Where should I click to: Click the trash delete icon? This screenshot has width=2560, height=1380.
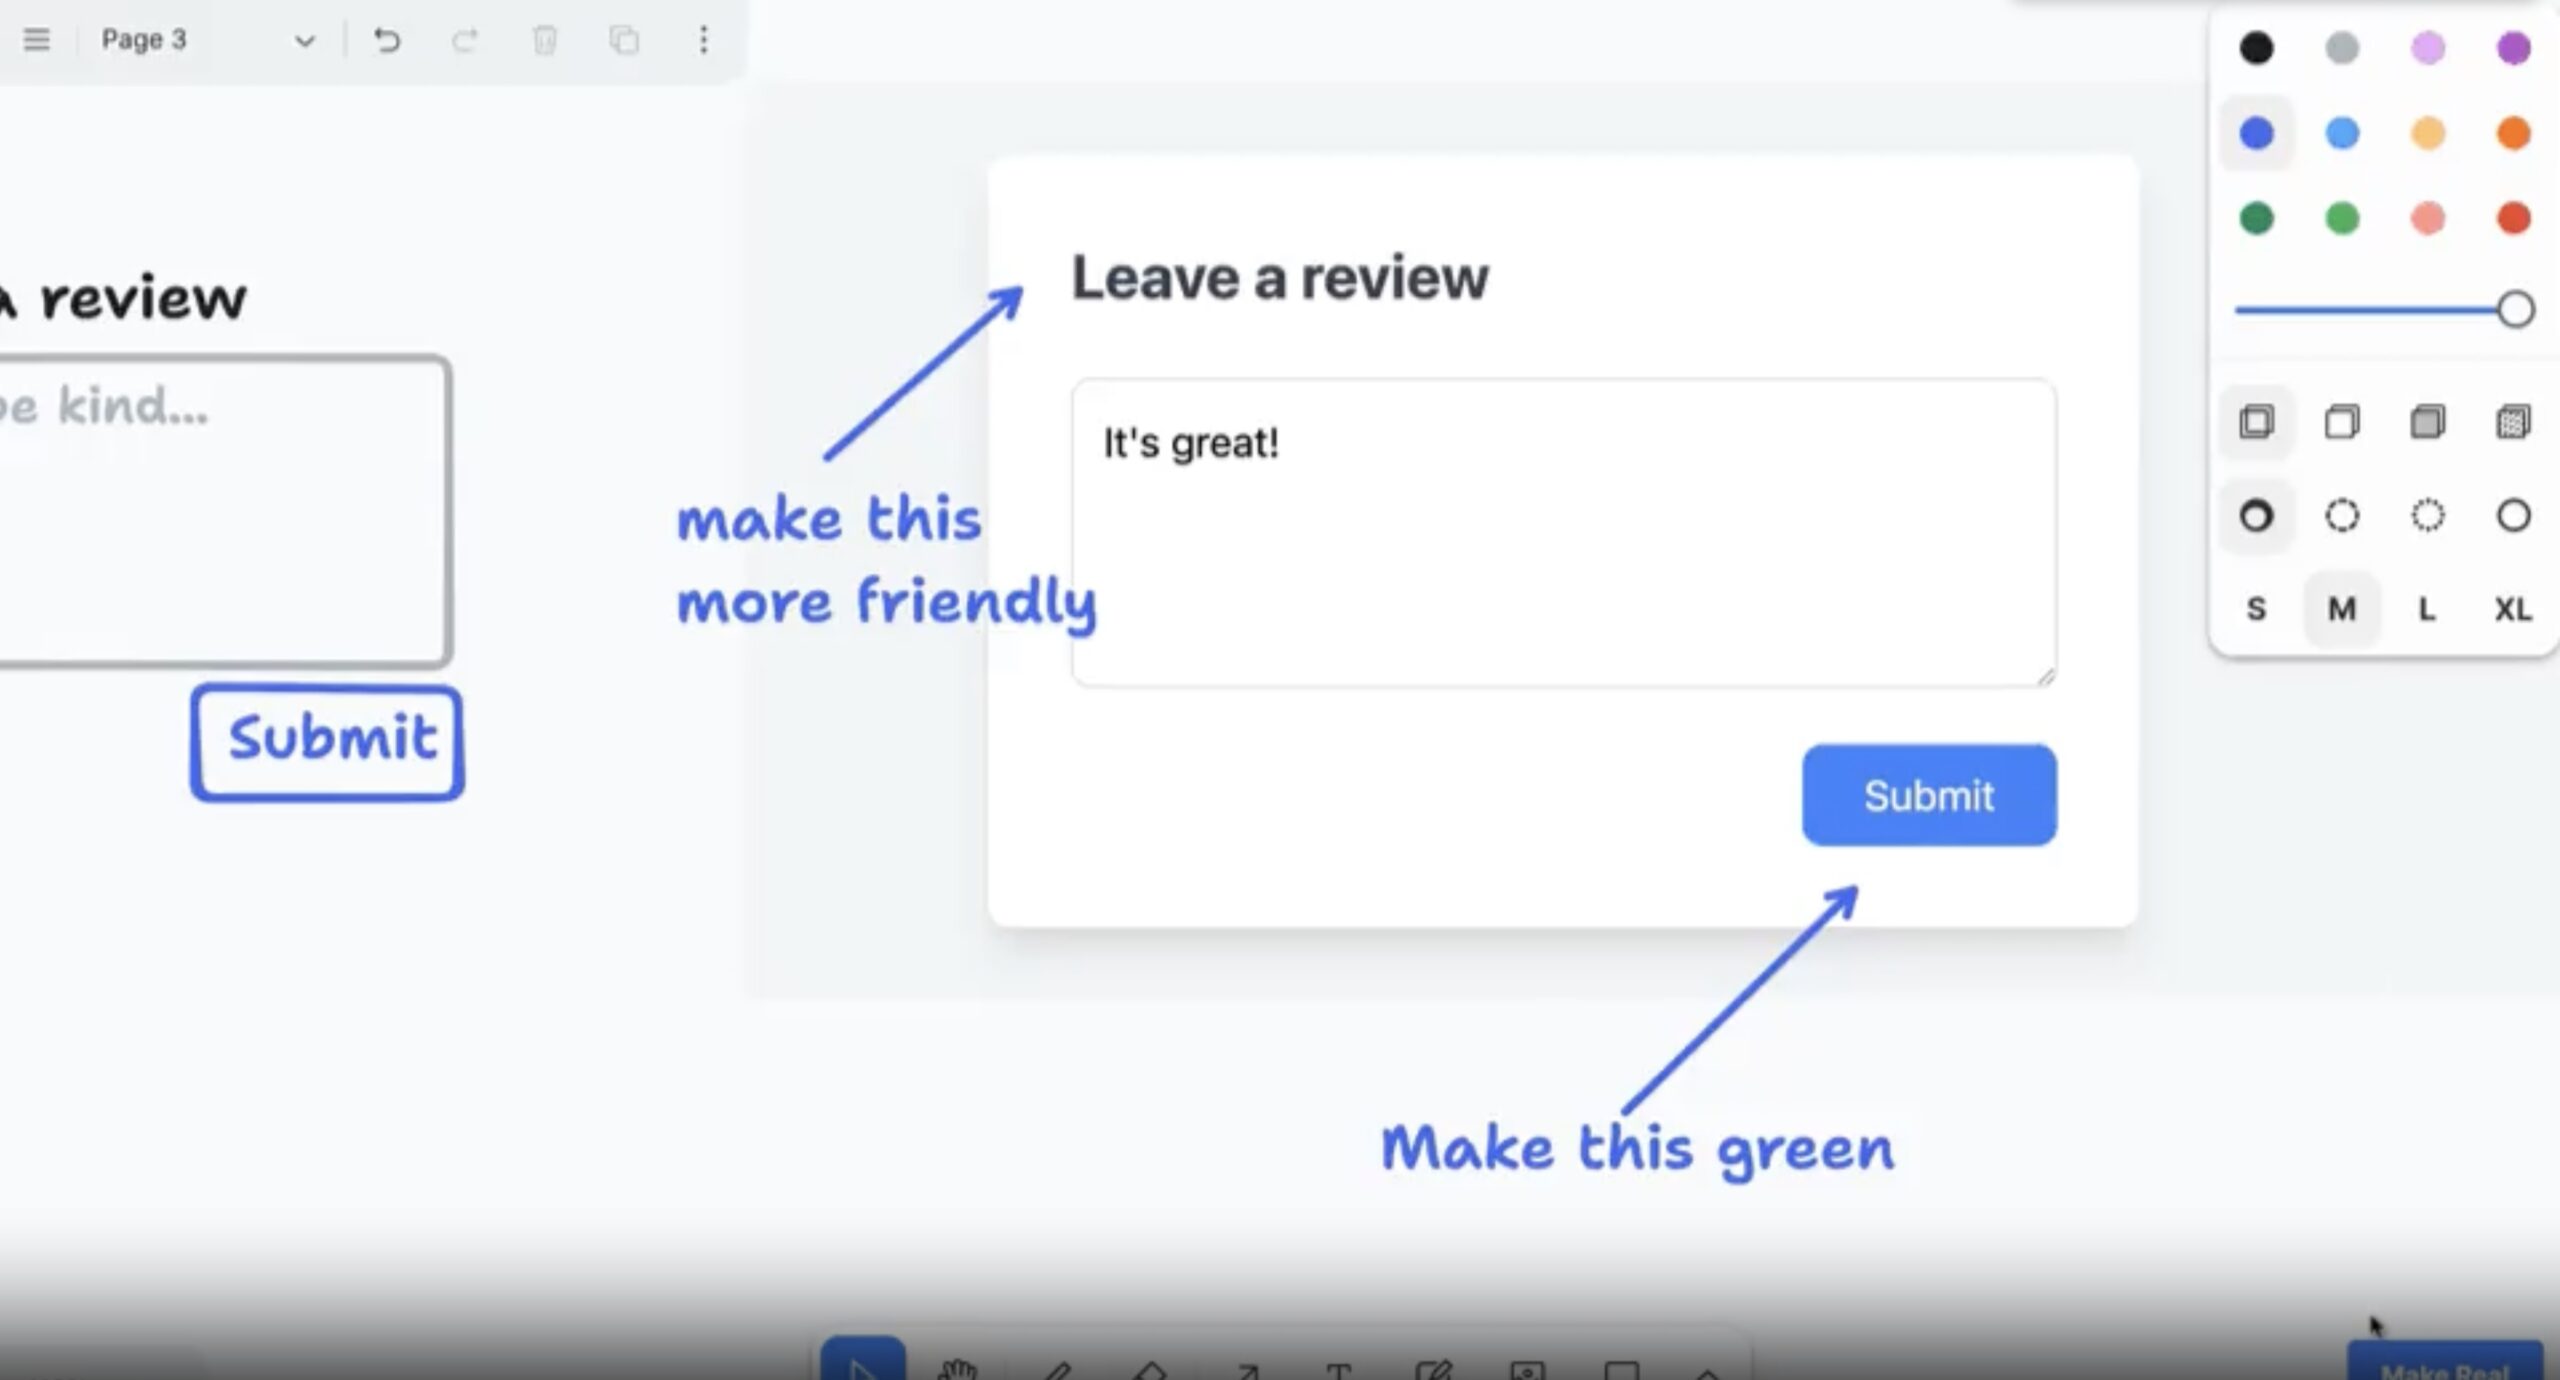coord(545,40)
